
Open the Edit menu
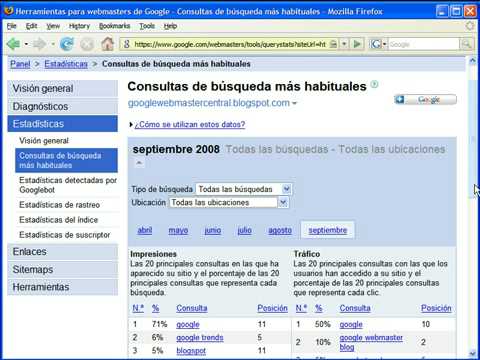click(31, 26)
